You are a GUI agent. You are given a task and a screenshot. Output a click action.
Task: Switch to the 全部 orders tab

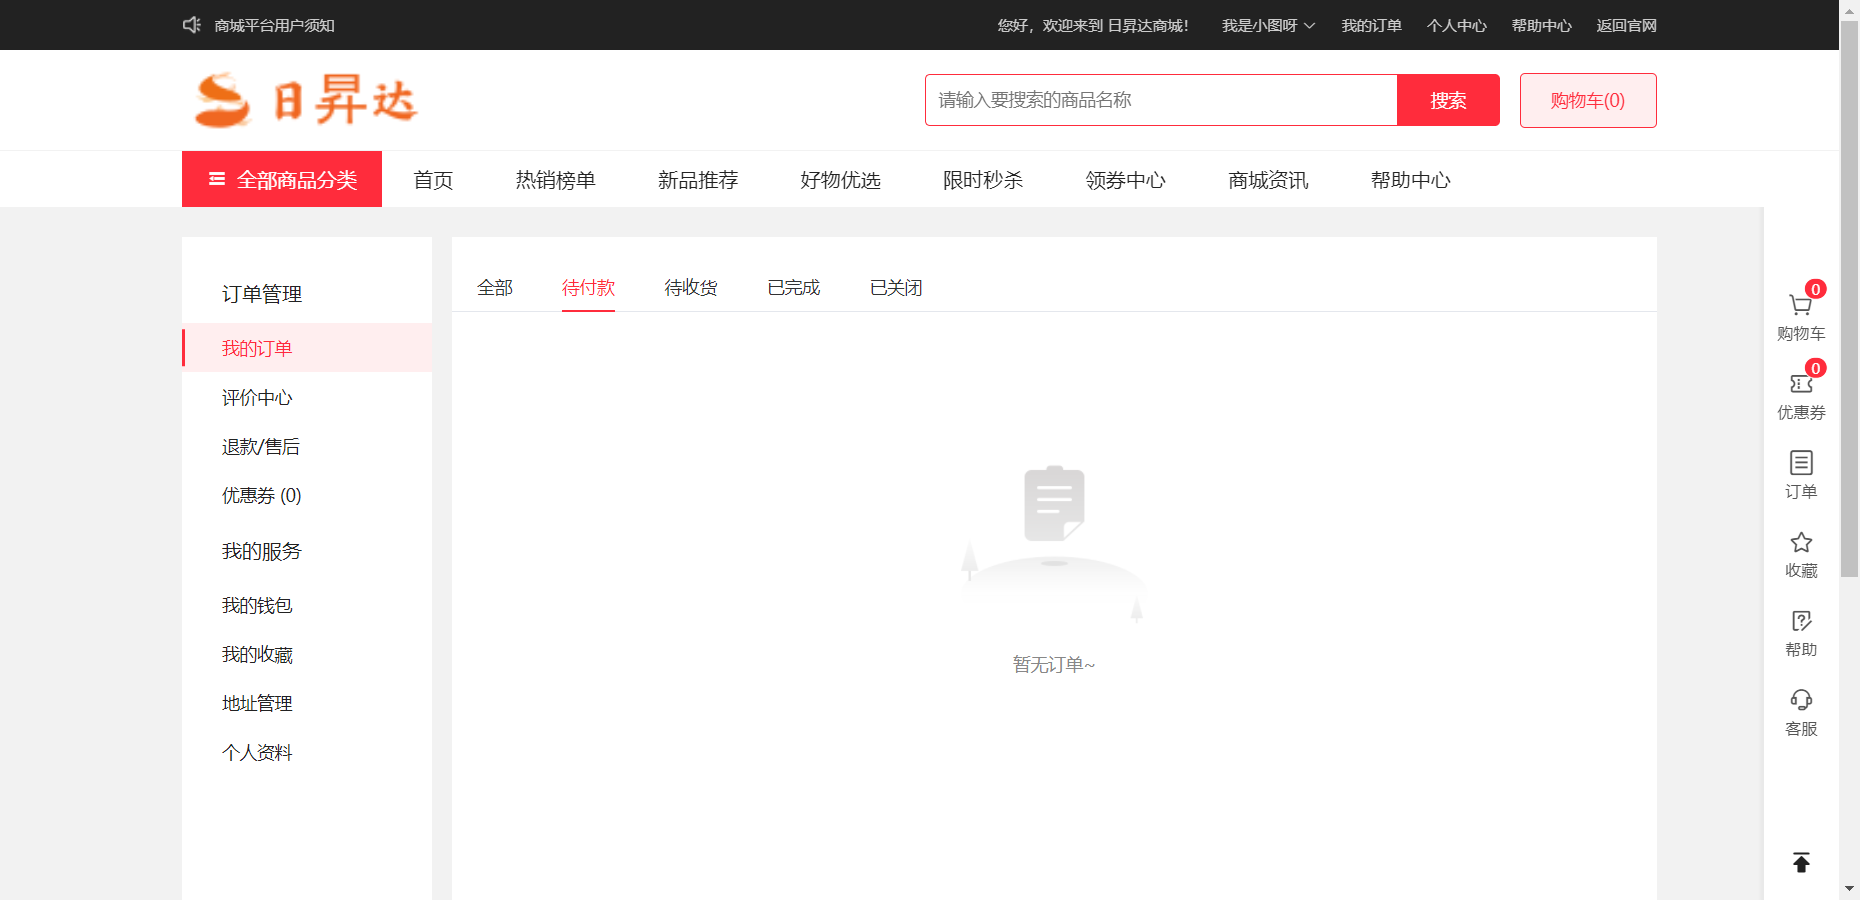[495, 288]
